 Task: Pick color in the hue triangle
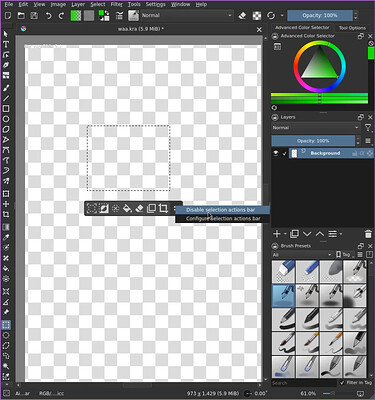click(320, 65)
